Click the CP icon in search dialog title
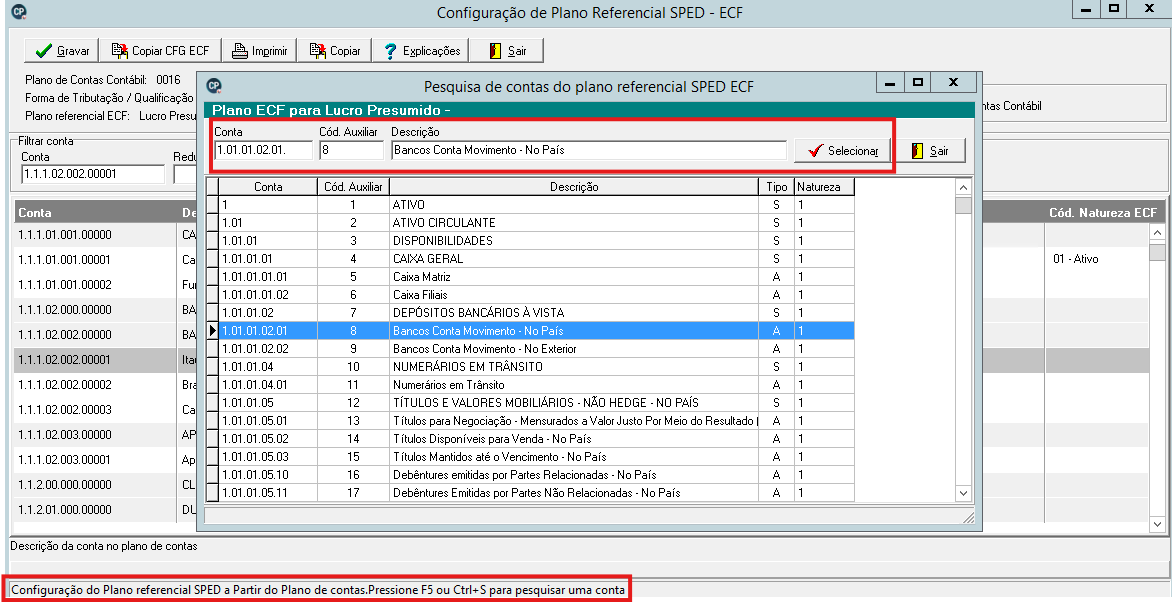The height and width of the screenshot is (602, 1172). click(x=214, y=85)
